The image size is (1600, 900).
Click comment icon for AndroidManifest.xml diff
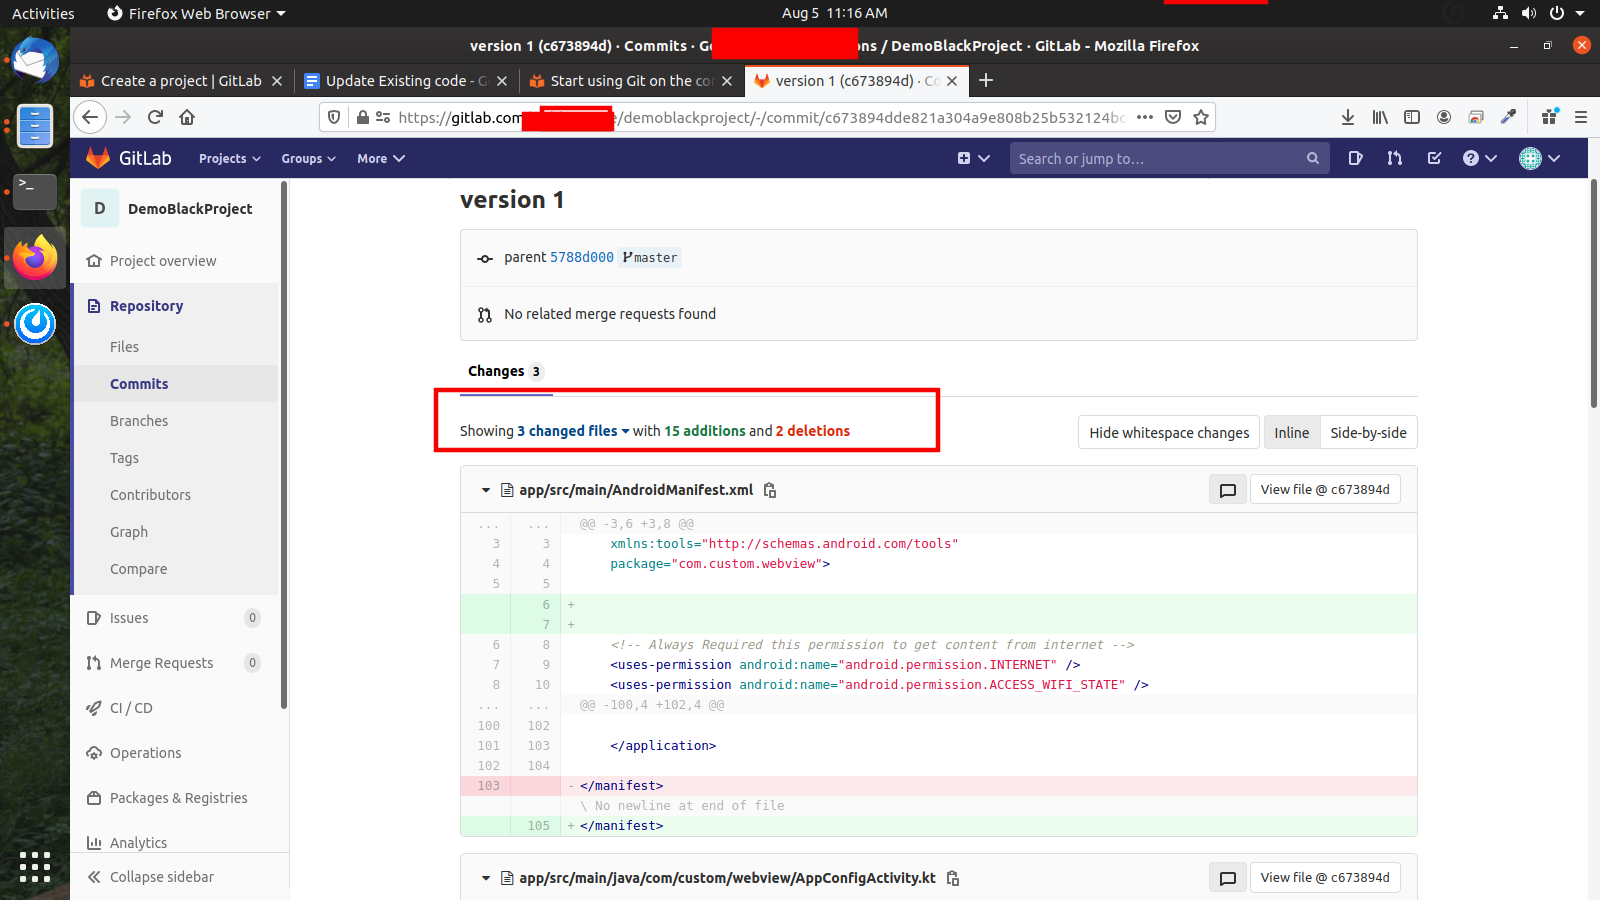[1227, 490]
